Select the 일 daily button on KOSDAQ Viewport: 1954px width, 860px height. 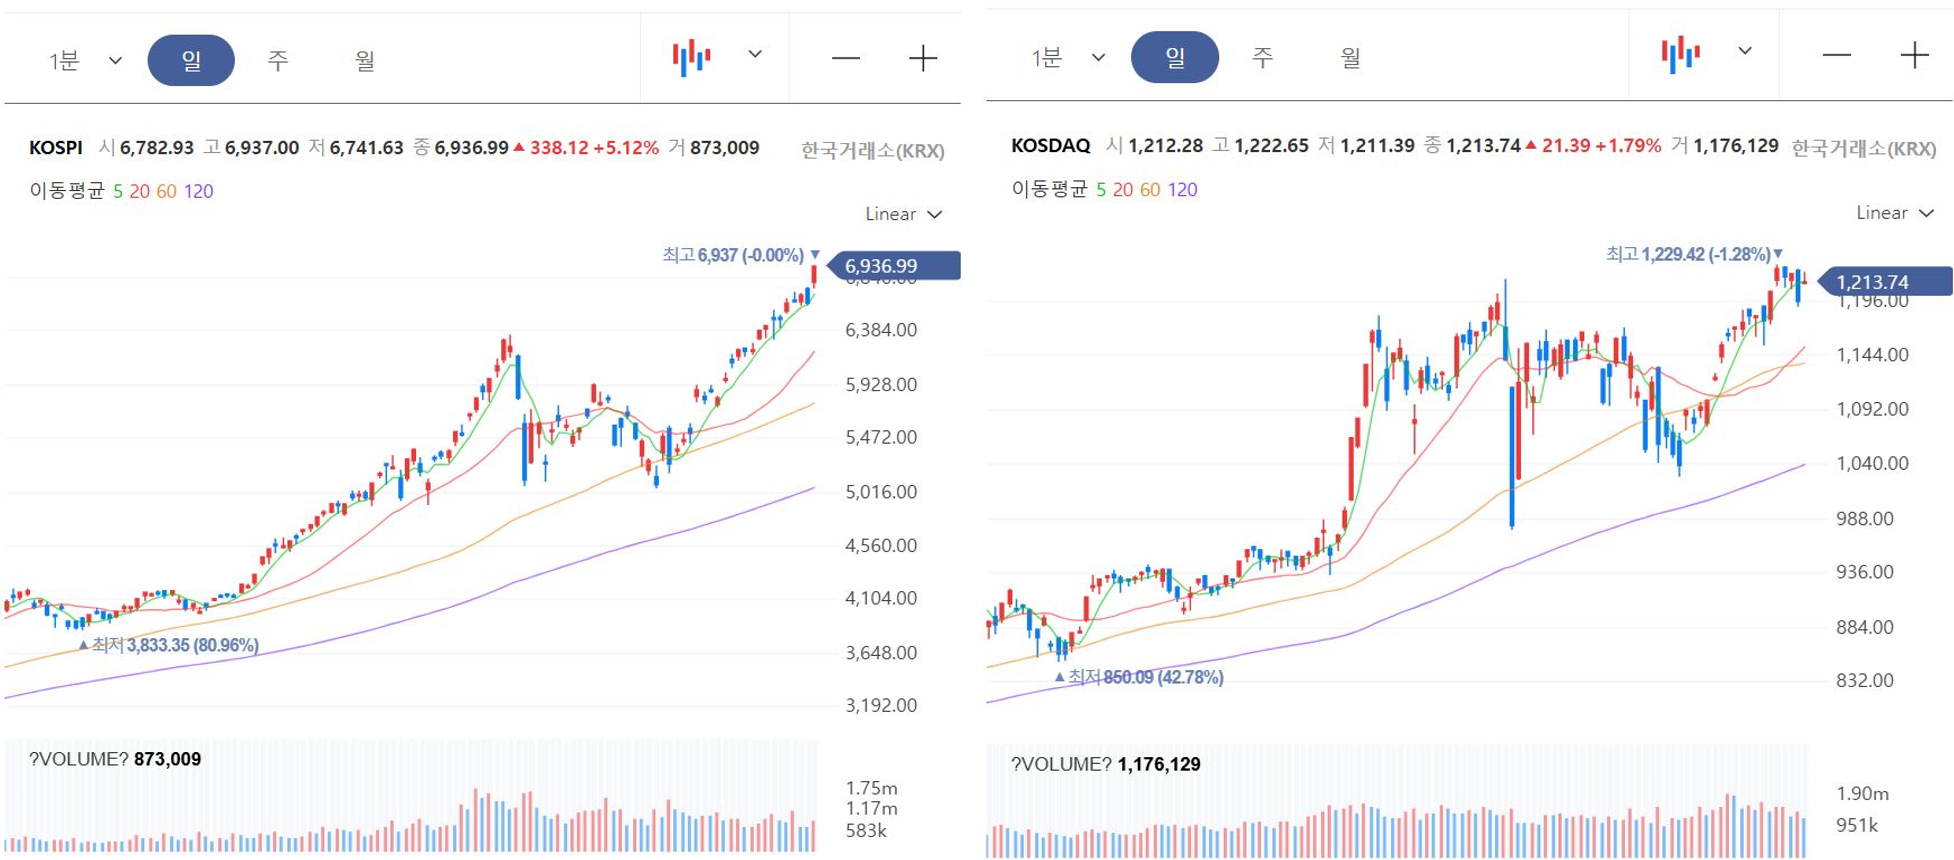(1175, 57)
